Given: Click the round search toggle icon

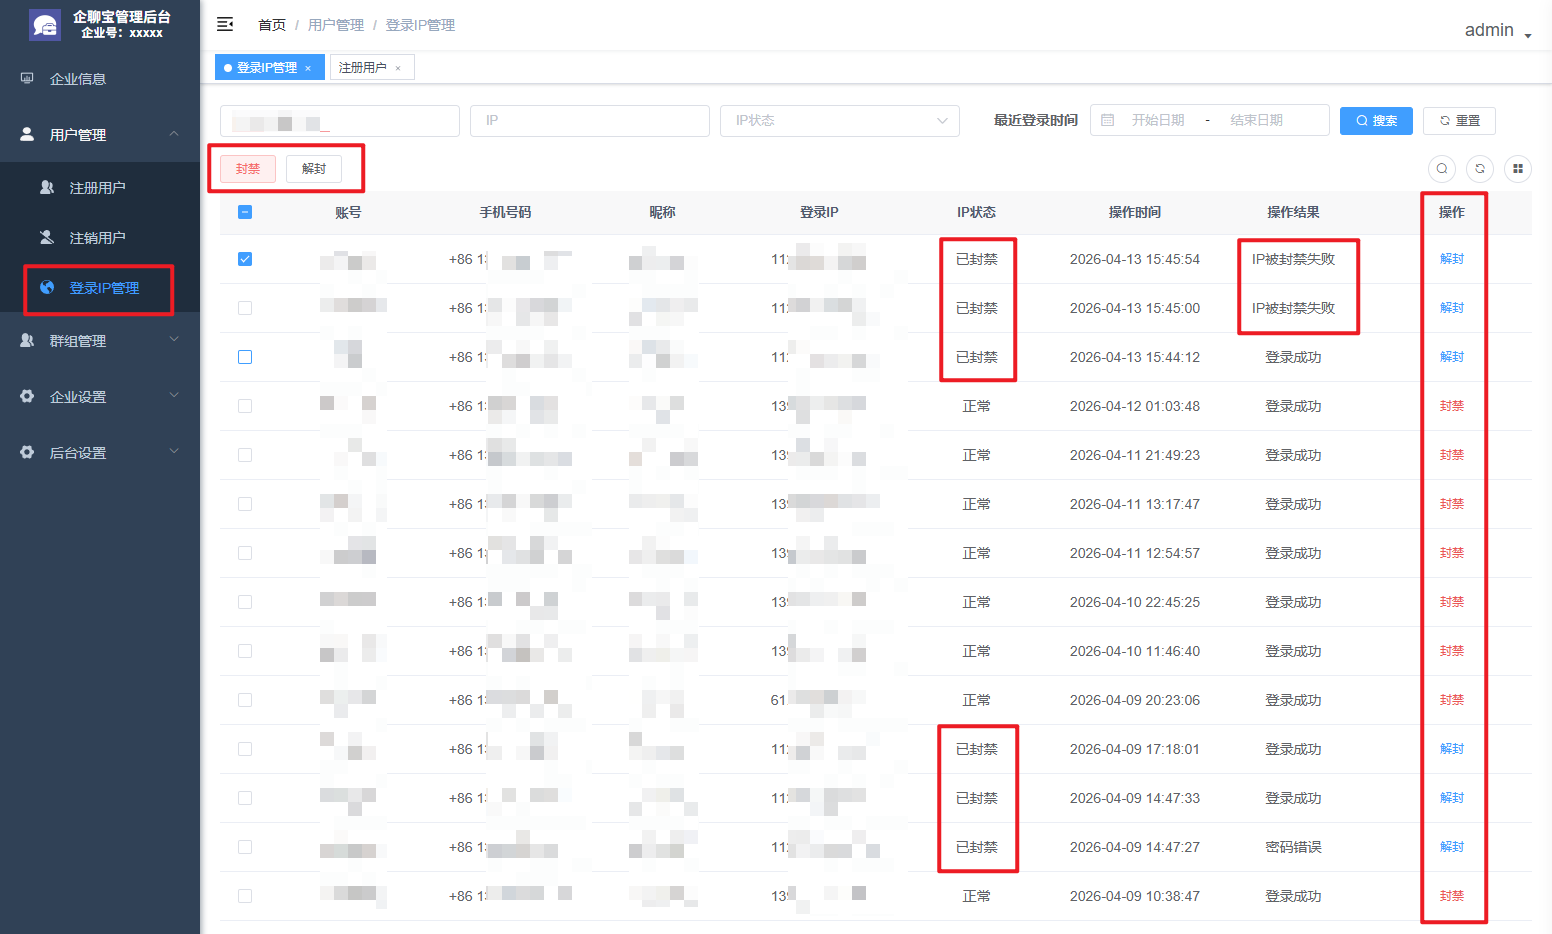Looking at the screenshot, I should tap(1441, 169).
